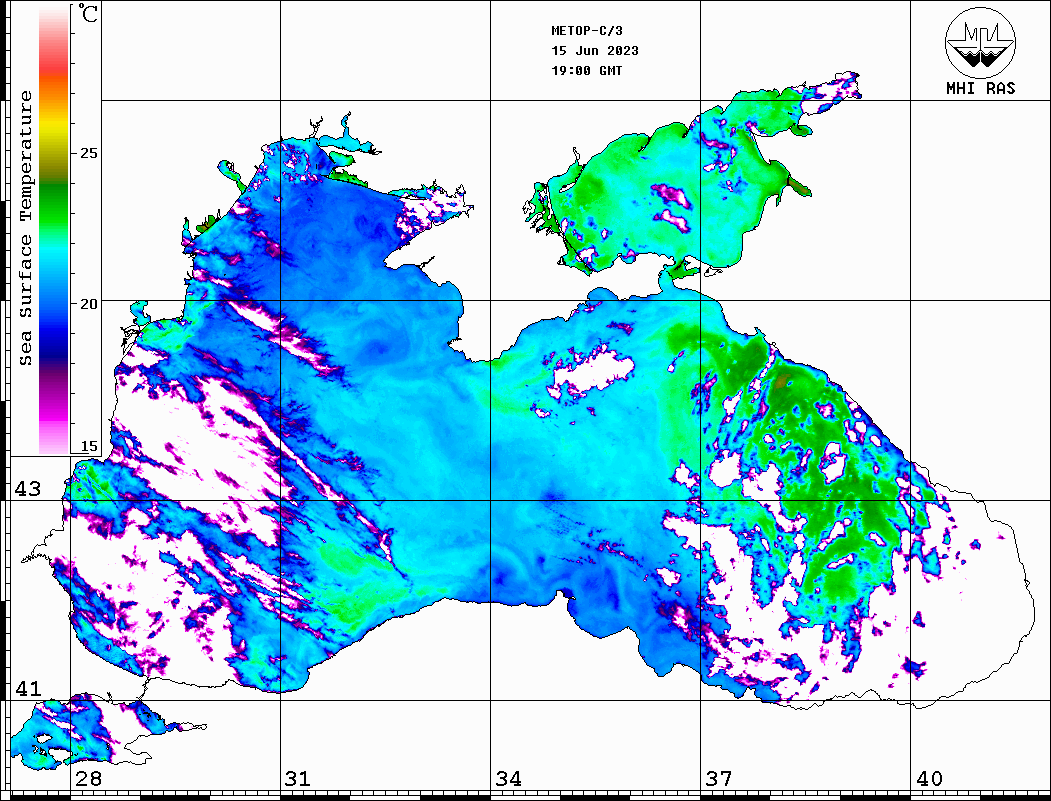The image size is (1051, 801).
Task: Click the longitude label 34
Action: point(509,779)
